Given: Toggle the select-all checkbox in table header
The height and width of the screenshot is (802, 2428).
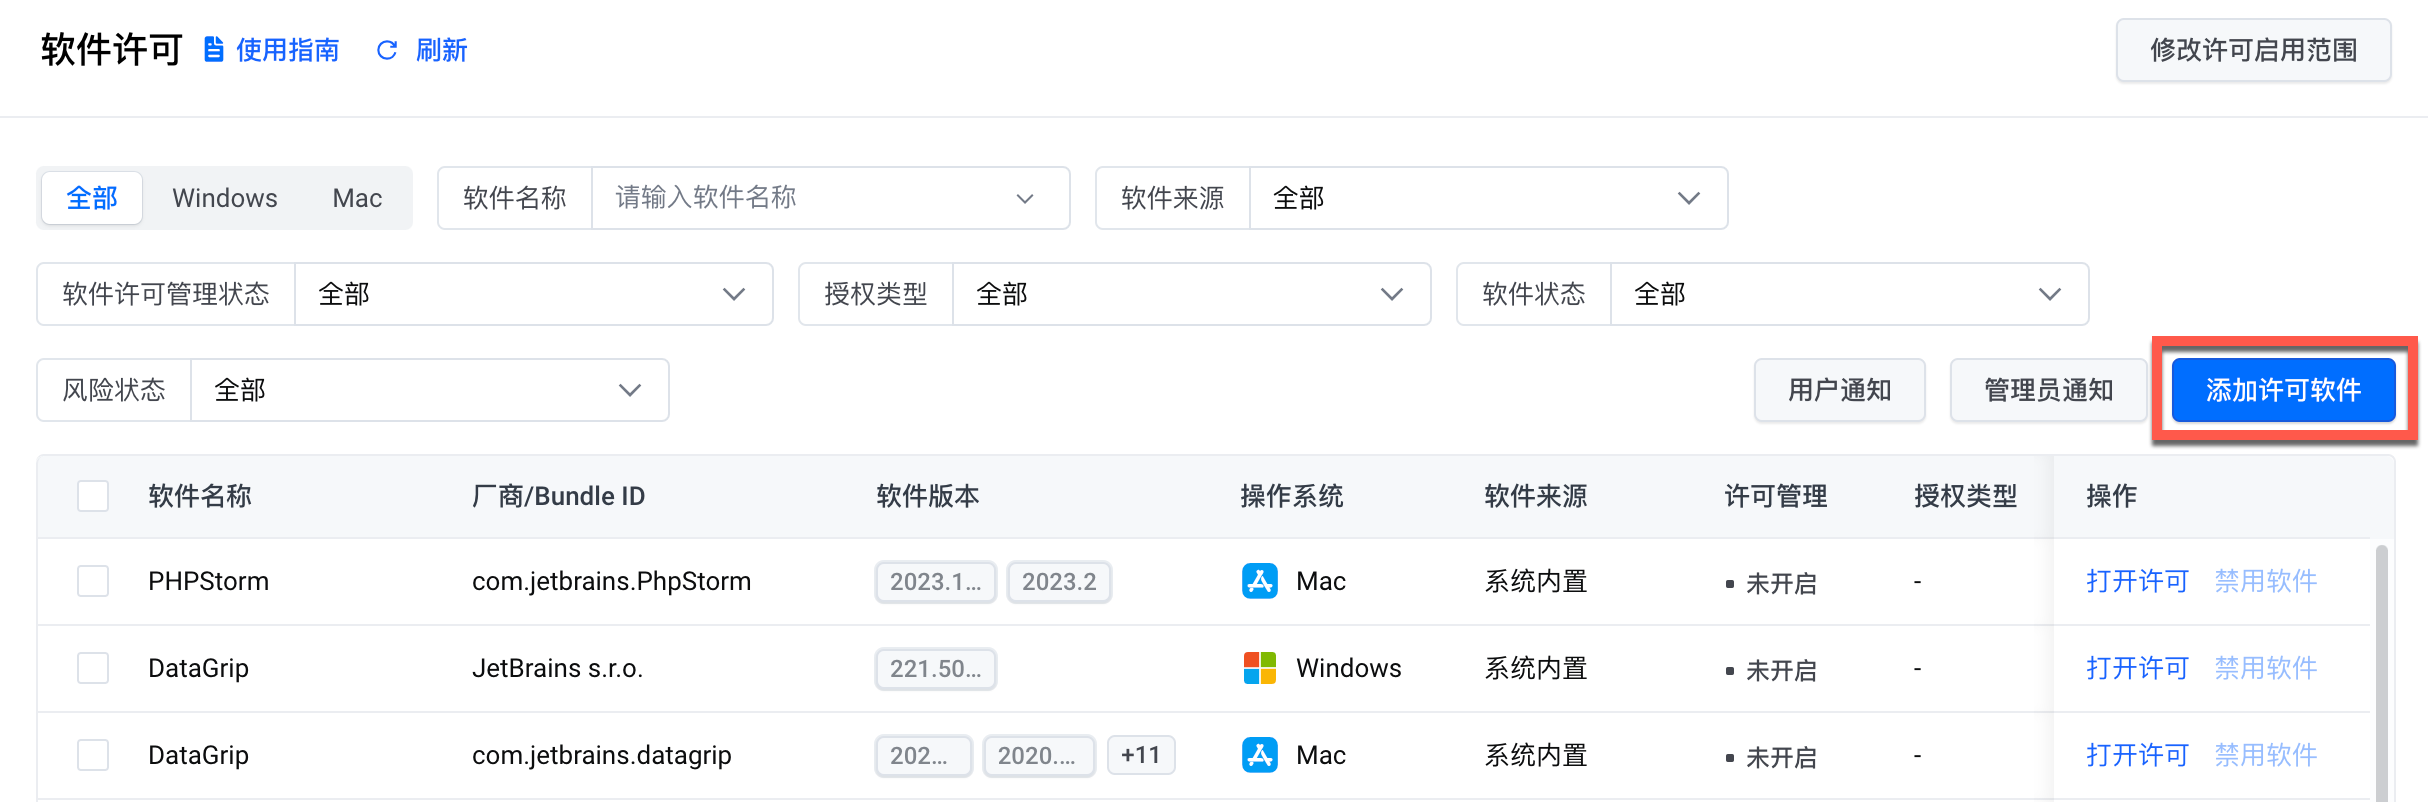Looking at the screenshot, I should point(93,496).
